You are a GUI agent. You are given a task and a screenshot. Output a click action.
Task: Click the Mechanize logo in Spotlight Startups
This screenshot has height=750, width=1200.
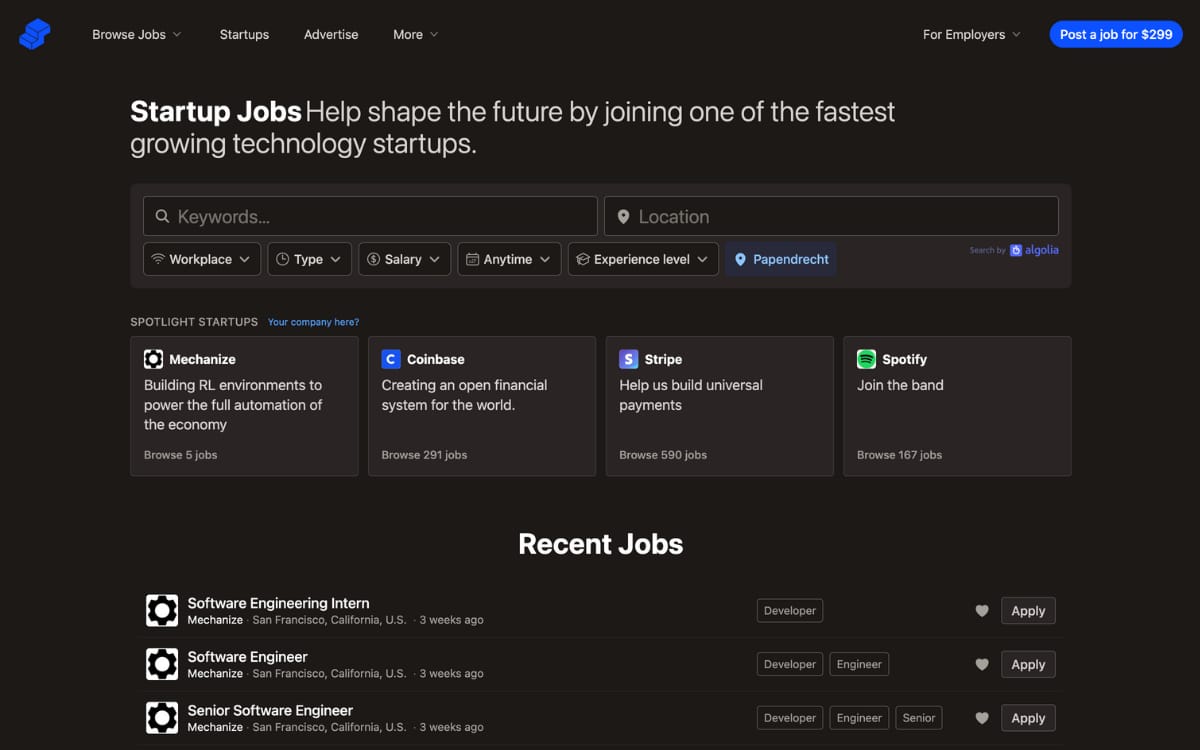coord(153,359)
